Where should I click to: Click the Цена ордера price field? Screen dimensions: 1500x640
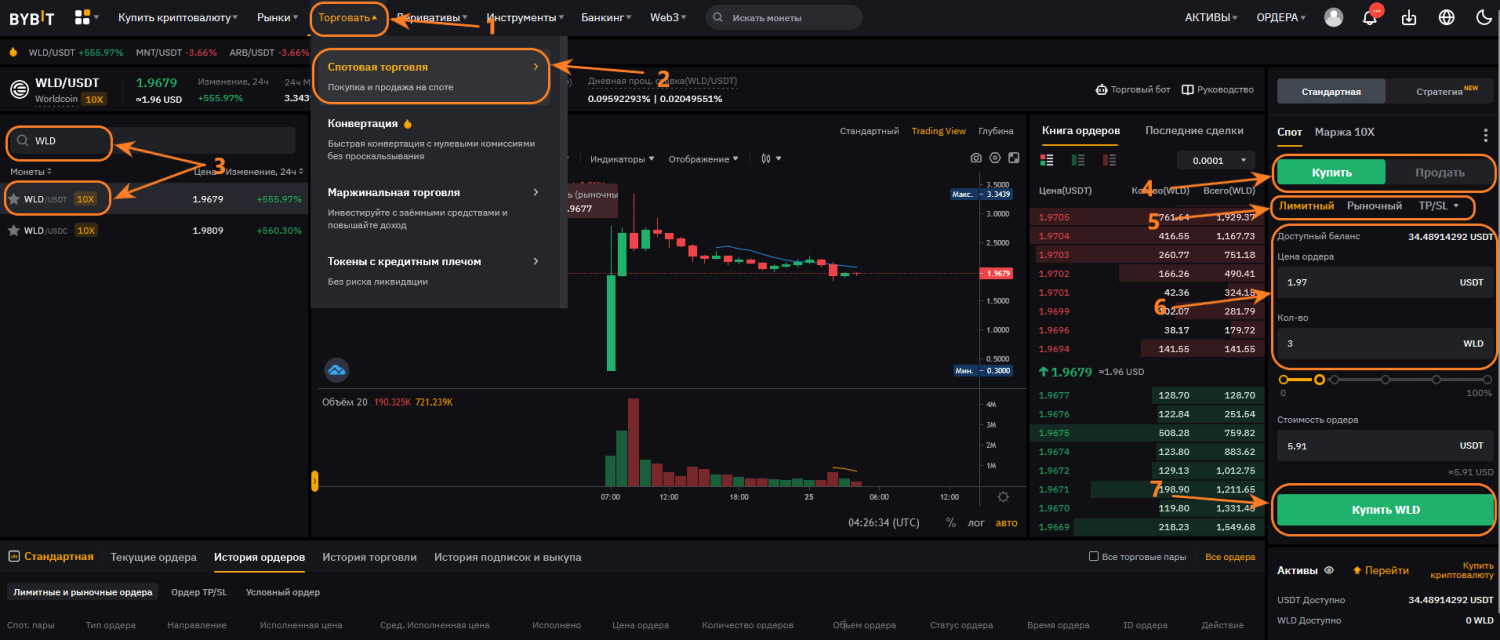(1385, 283)
